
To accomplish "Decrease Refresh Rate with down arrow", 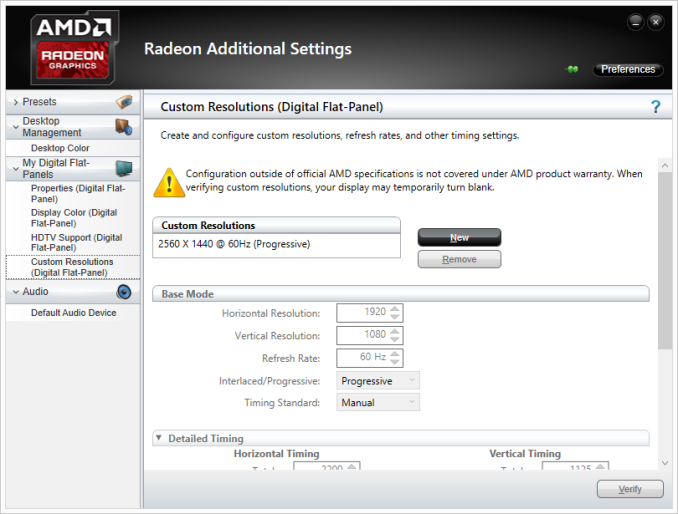I will click(x=394, y=362).
